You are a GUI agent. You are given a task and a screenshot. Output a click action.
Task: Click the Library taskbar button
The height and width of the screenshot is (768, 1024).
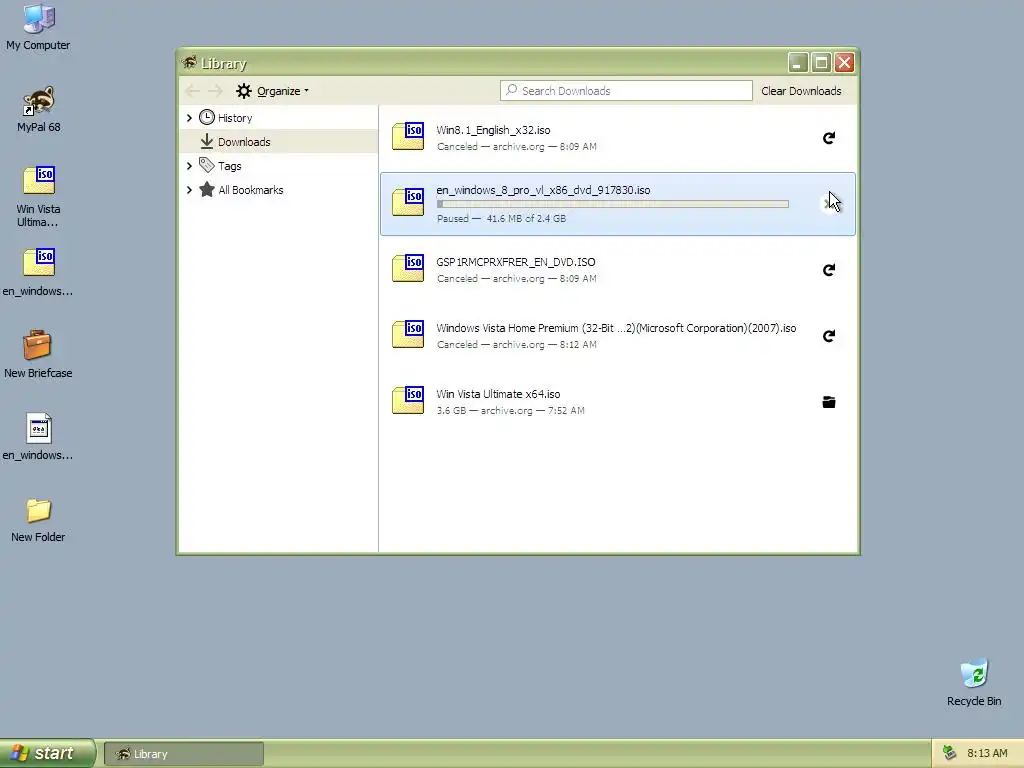184,754
